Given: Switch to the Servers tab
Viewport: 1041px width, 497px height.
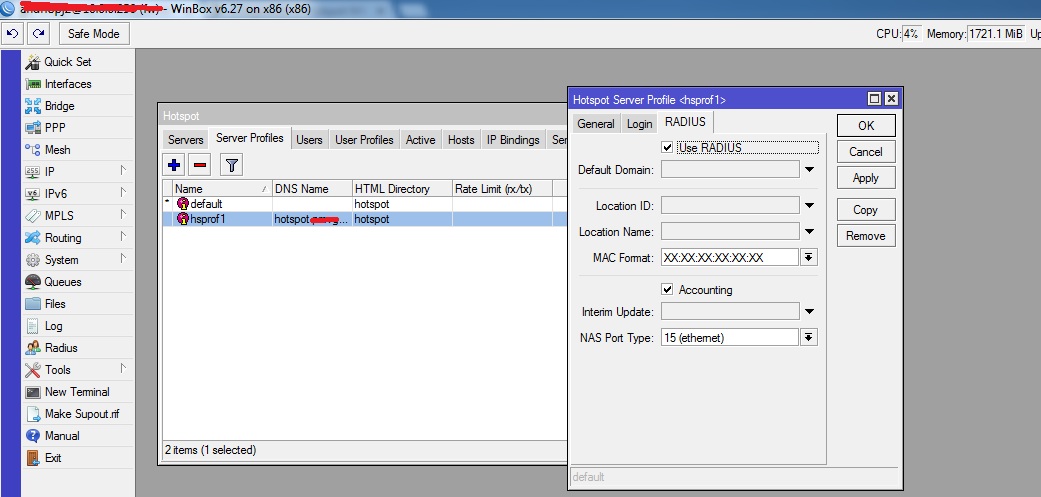Looking at the screenshot, I should click(x=185, y=140).
